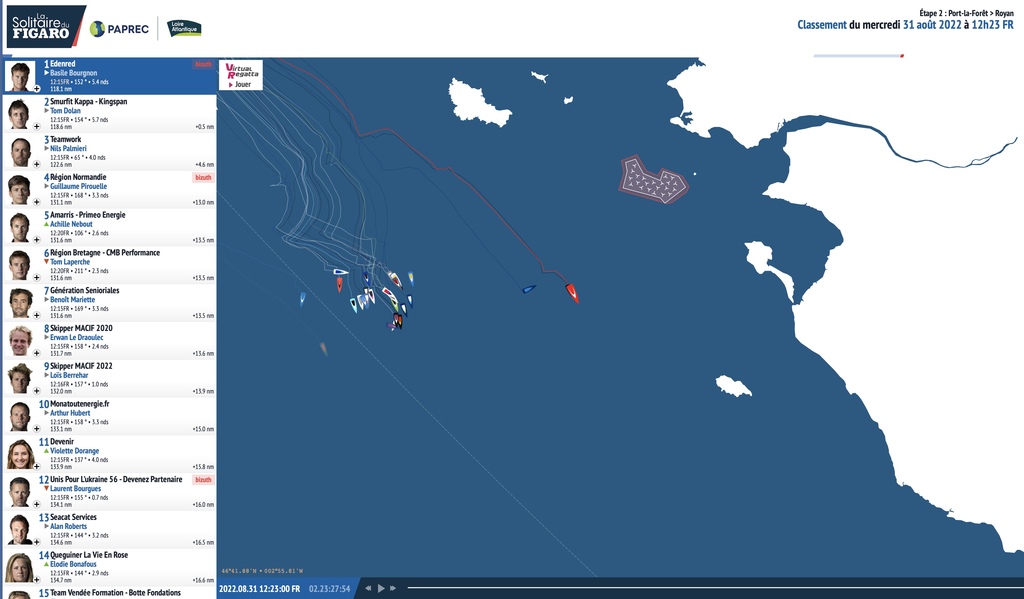This screenshot has height=599, width=1024.
Task: Click the plus icon beside Elodie Bonafous
Action: pyautogui.click(x=37, y=580)
